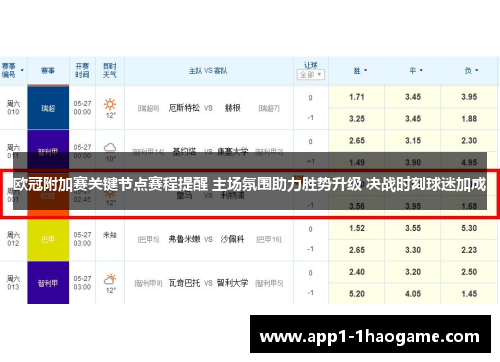Click the [瑞超8] ranking tag
Screen dimensions: 500x362
click(x=149, y=108)
